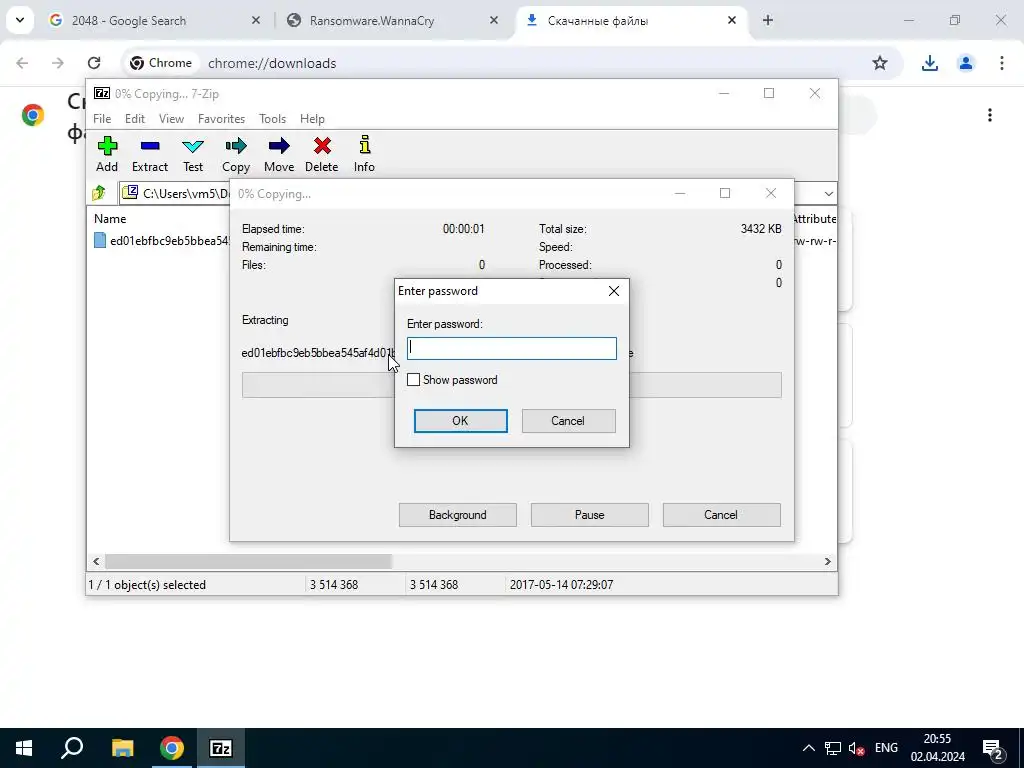Click the muted volume icon in the tray

point(856,748)
